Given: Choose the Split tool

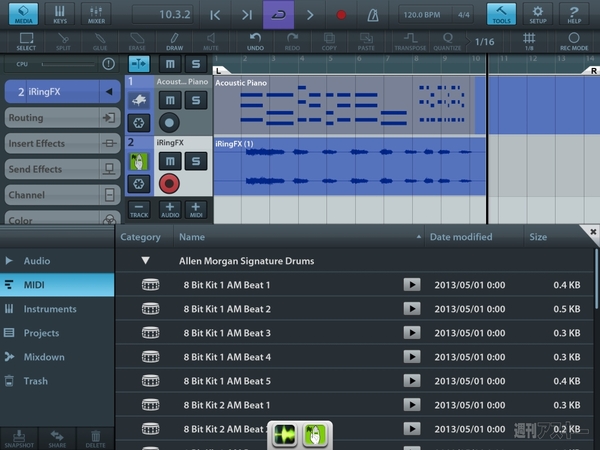Looking at the screenshot, I should click(x=63, y=41).
